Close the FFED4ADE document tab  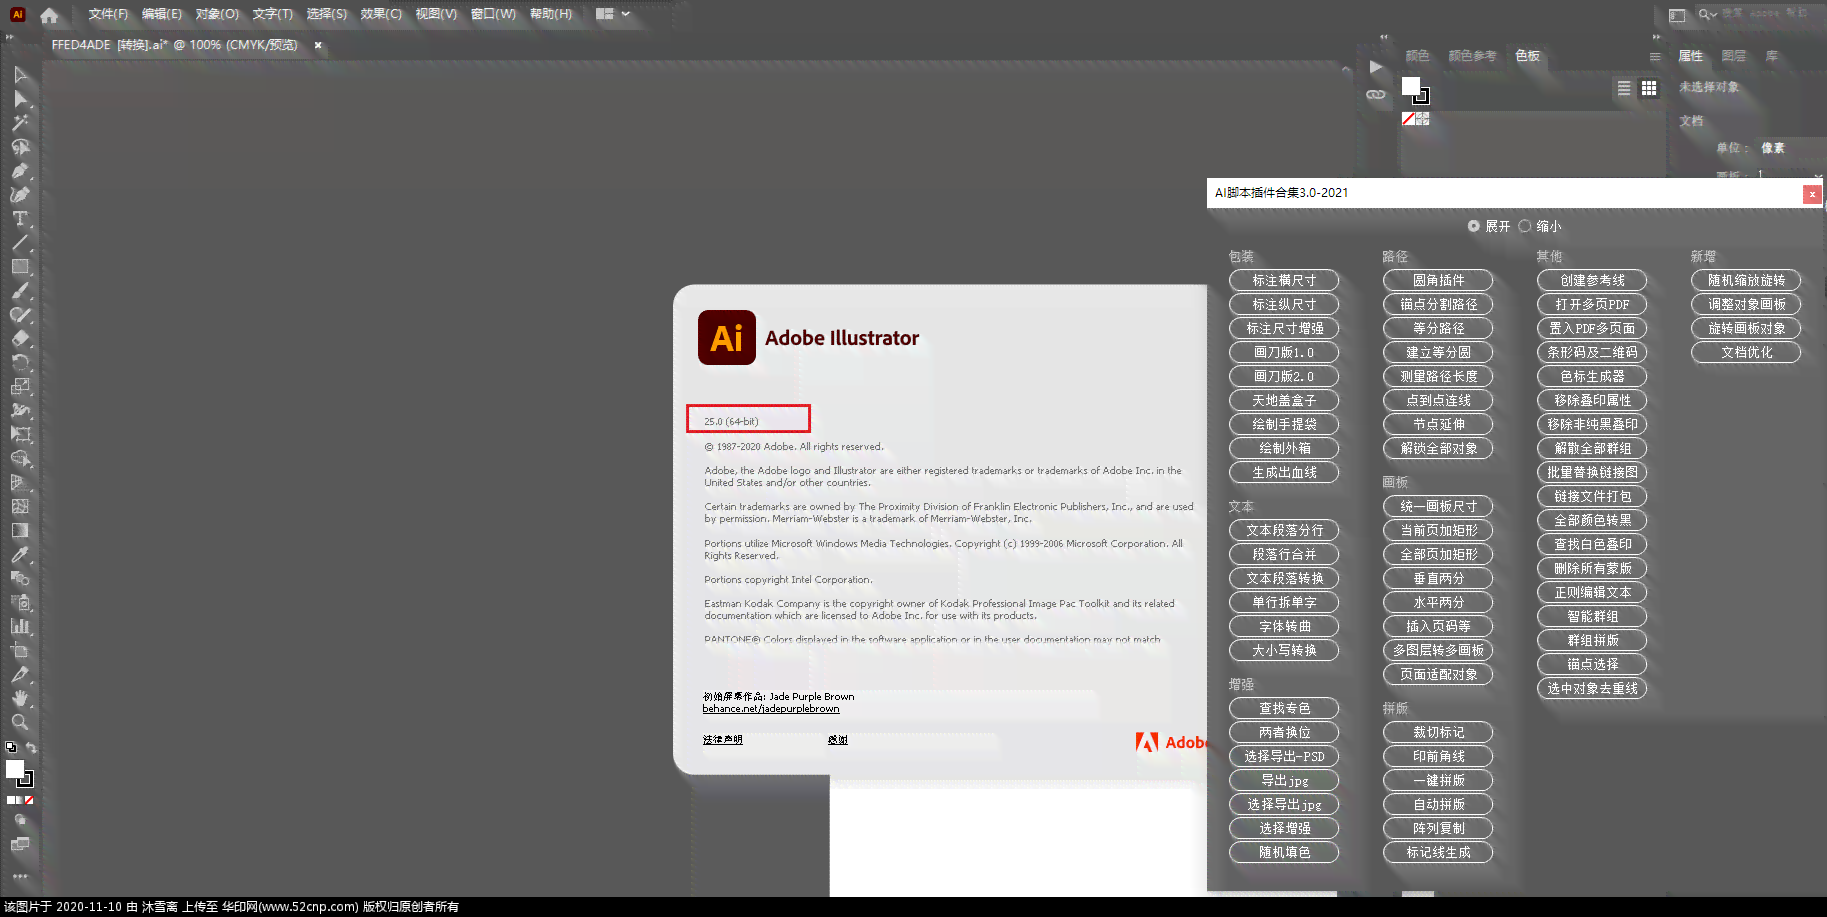point(318,45)
